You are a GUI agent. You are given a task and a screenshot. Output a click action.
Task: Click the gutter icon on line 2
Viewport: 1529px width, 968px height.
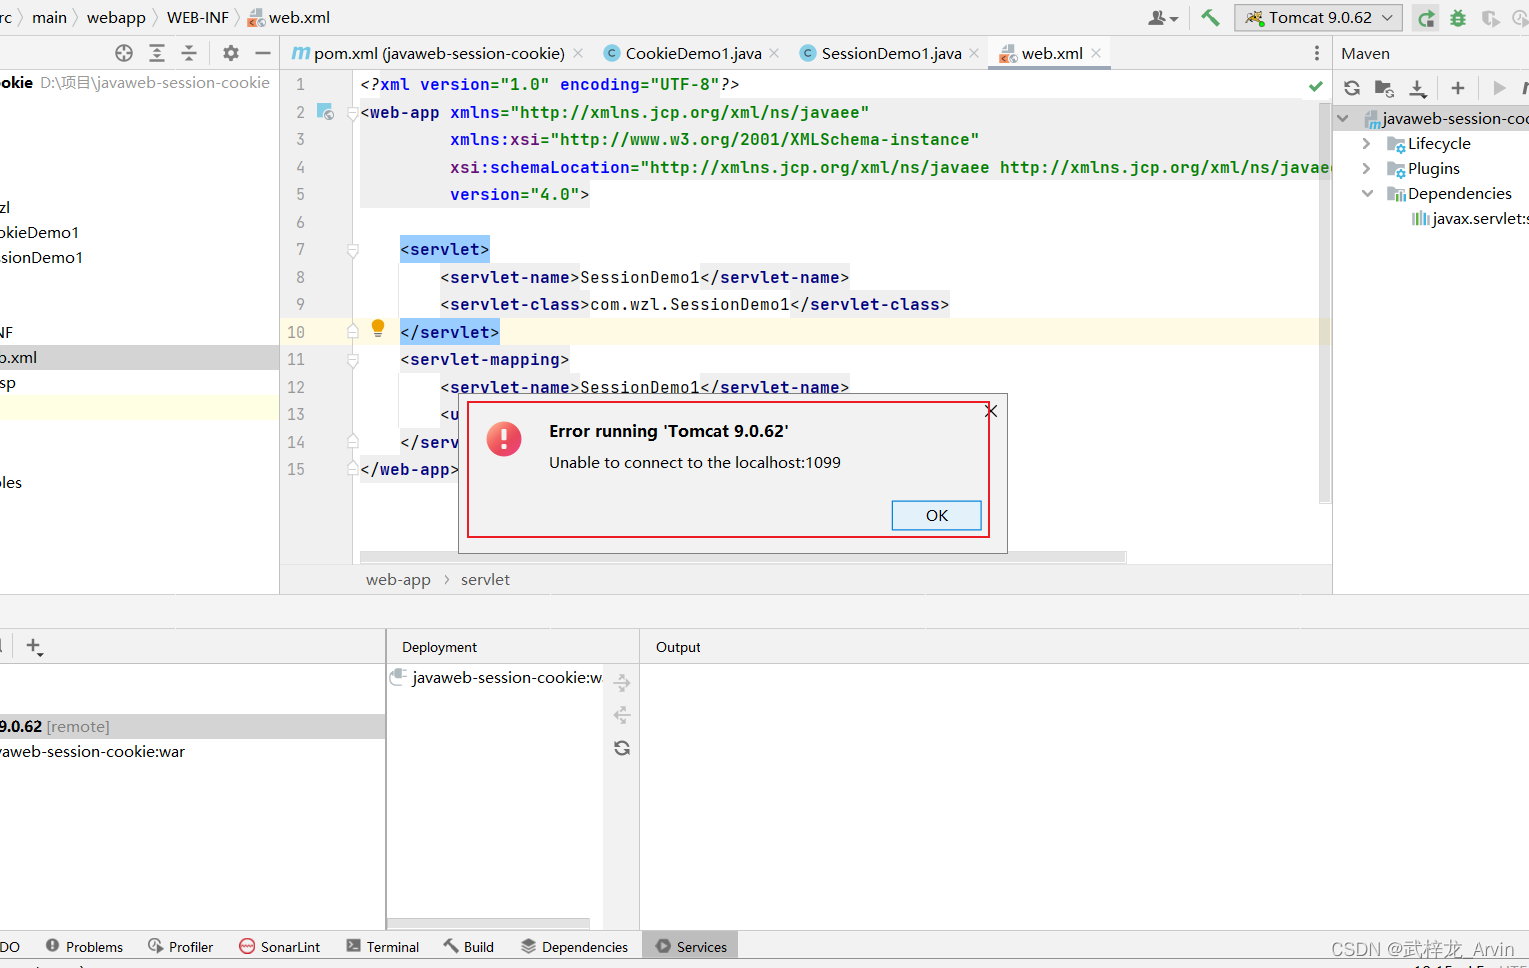click(325, 112)
